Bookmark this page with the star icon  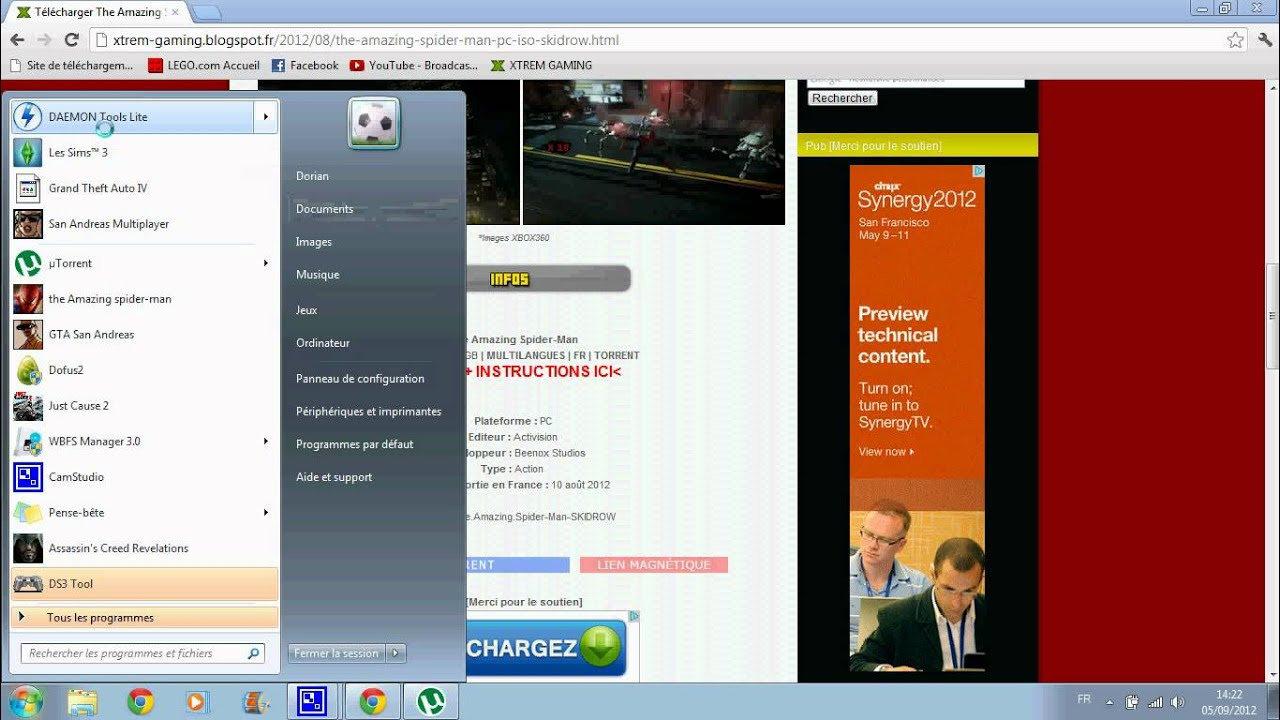pos(1235,40)
